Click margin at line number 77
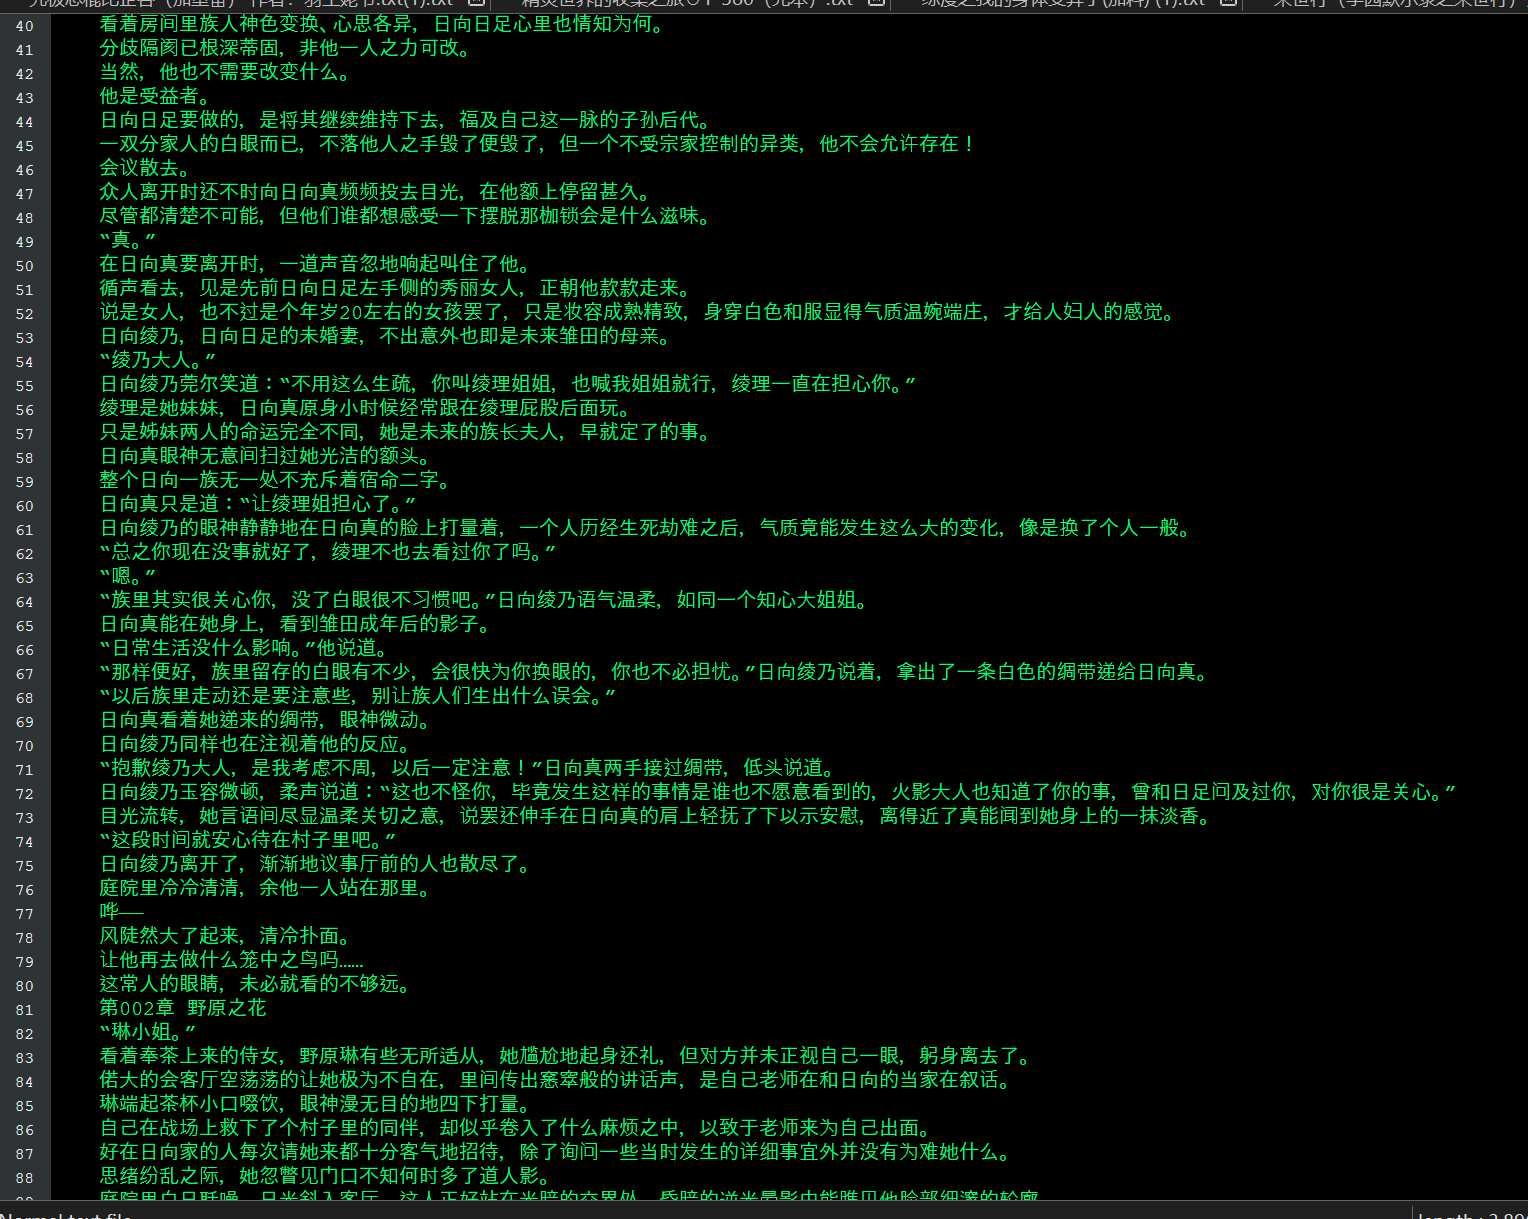 tap(24, 913)
